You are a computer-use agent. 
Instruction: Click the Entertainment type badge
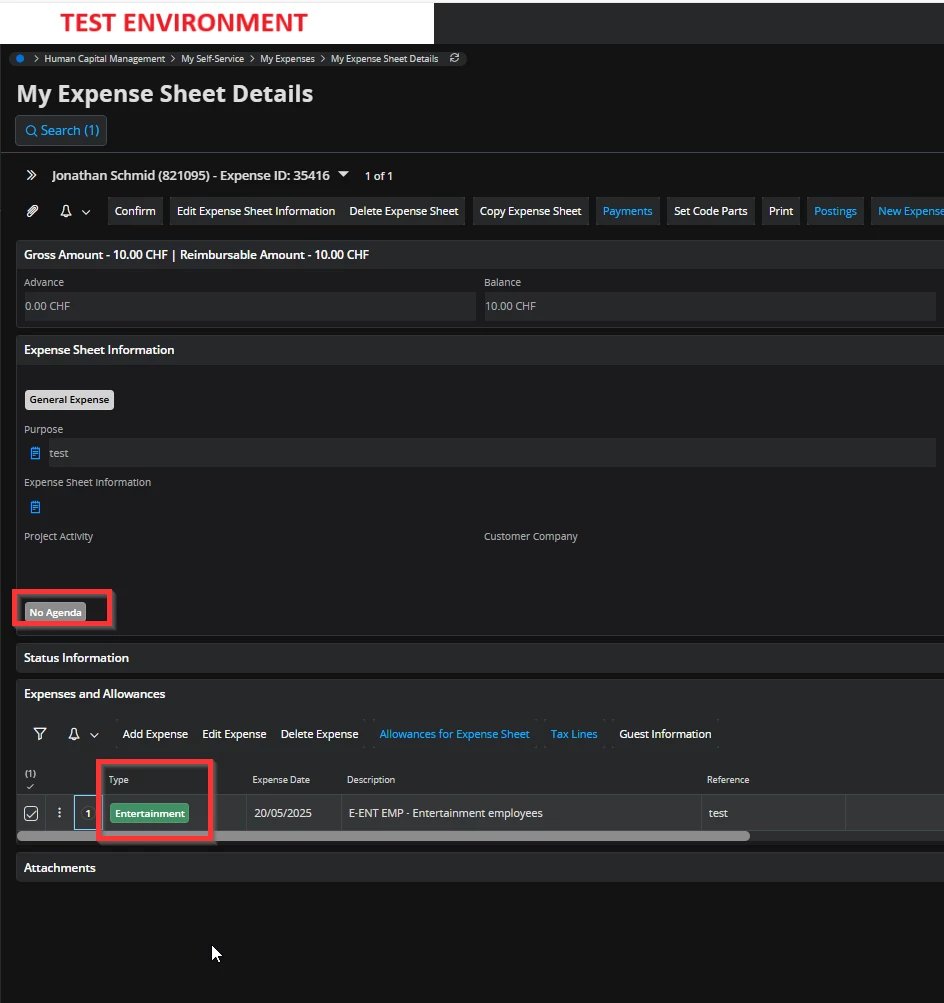(150, 813)
